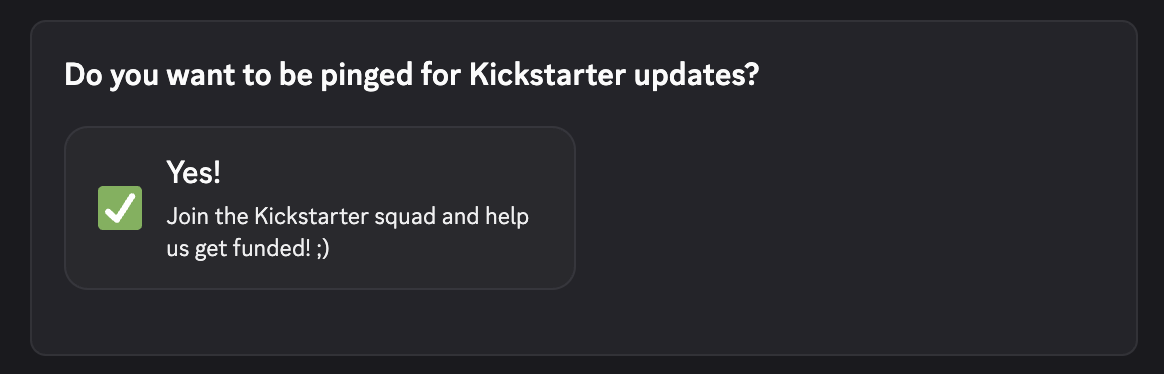
Task: Click the green checkmark emoji icon
Action: [120, 208]
